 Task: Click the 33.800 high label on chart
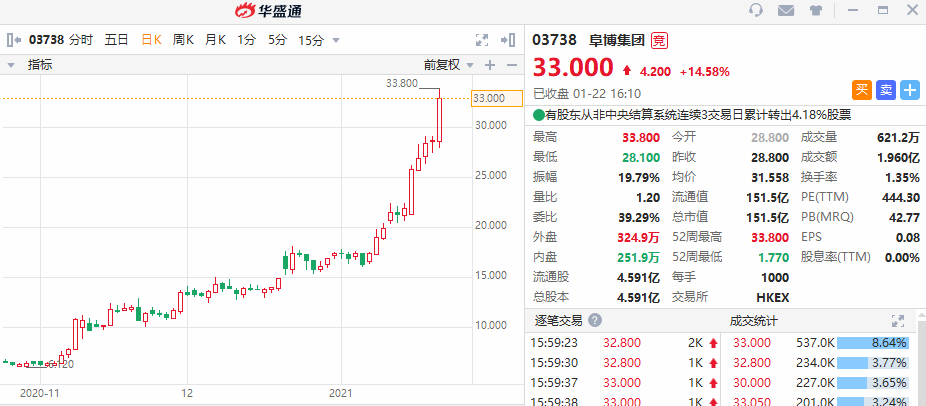tap(402, 83)
